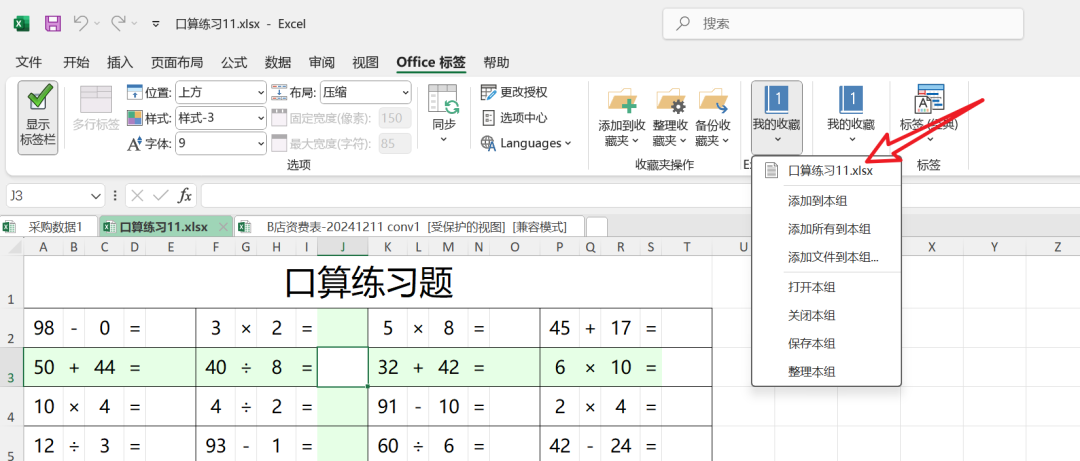The image size is (1080, 461).
Task: Select 打开本组 menu item
Action: pyautogui.click(x=826, y=287)
